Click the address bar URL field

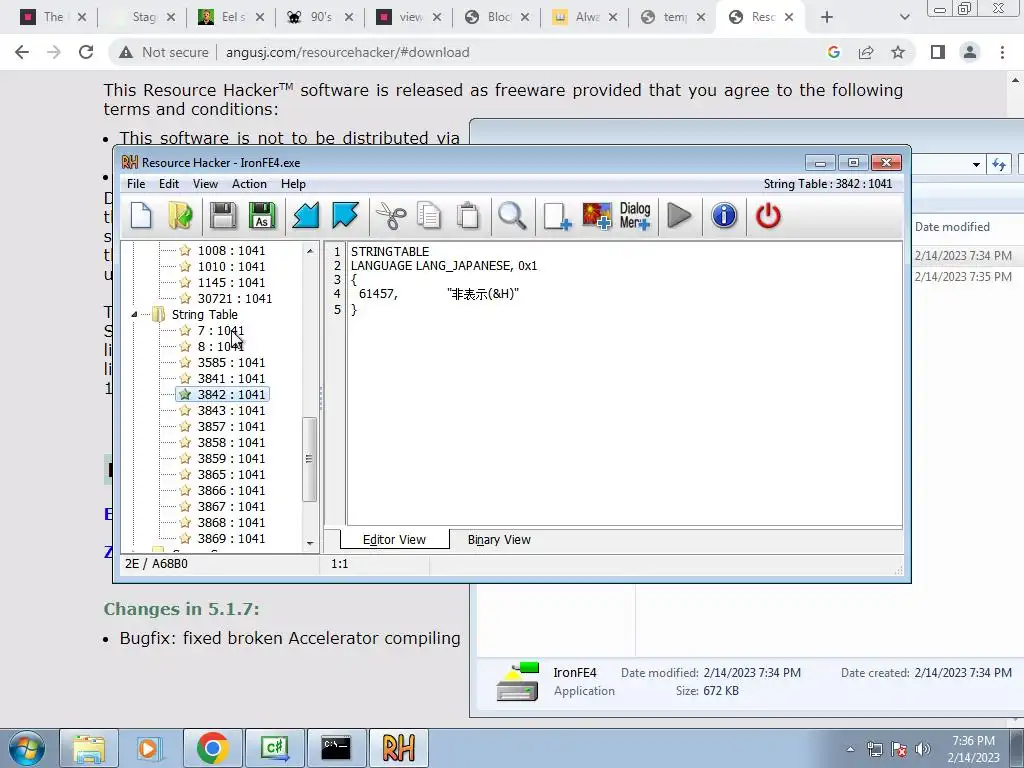coord(347,52)
